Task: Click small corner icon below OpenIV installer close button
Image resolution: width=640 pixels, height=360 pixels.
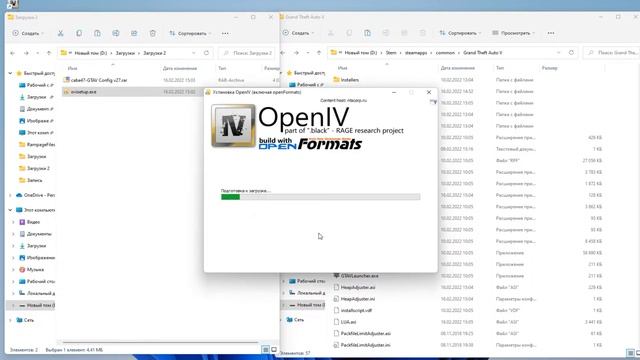Action: tap(433, 102)
